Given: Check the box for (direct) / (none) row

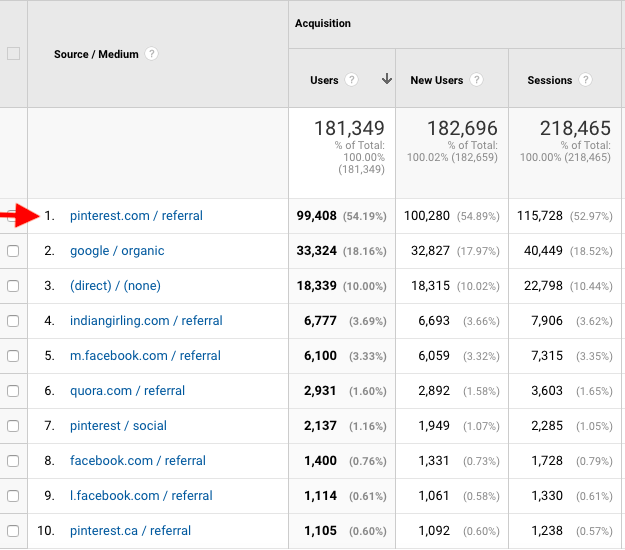Looking at the screenshot, I should (13, 286).
